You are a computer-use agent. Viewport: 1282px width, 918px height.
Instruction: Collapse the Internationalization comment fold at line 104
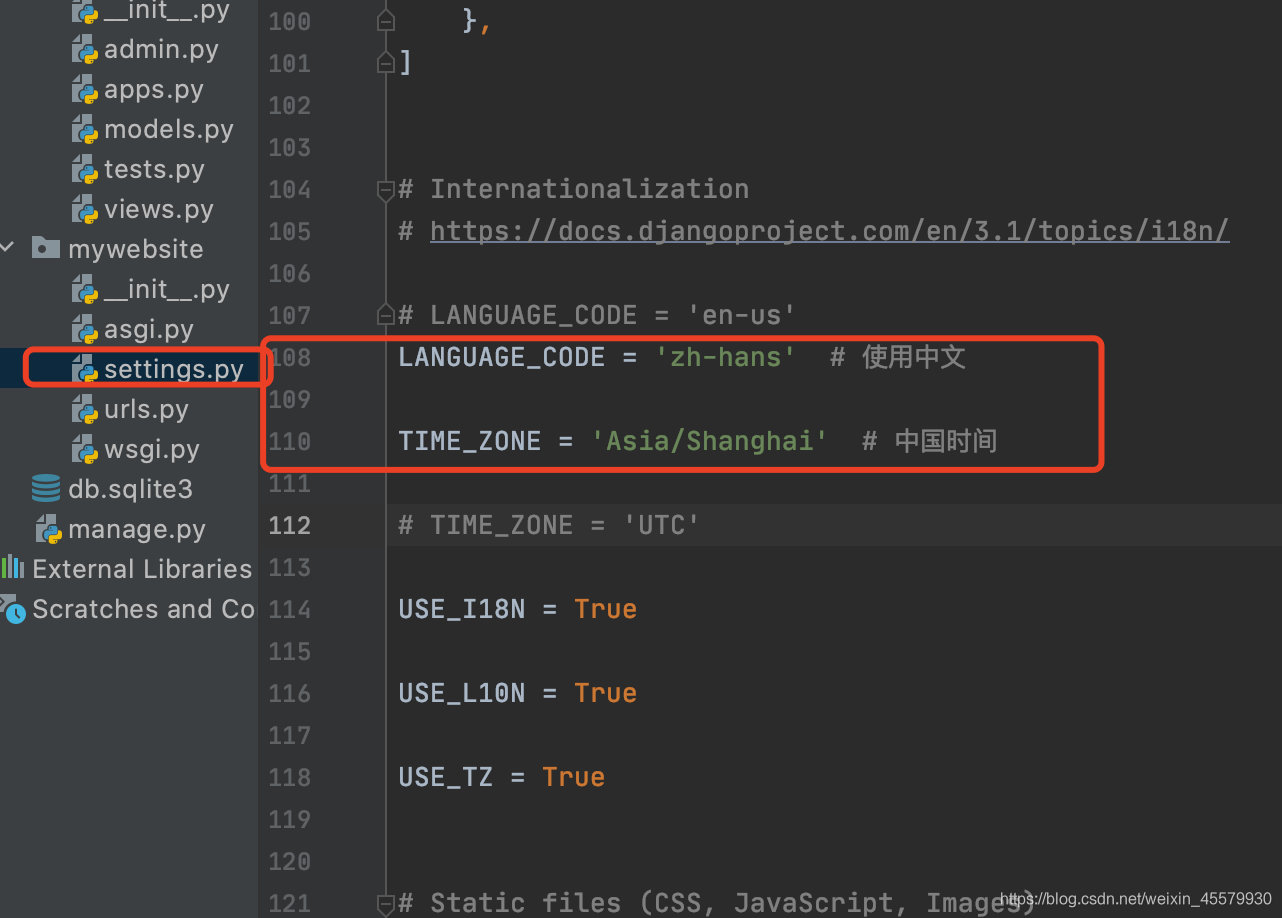pos(386,189)
